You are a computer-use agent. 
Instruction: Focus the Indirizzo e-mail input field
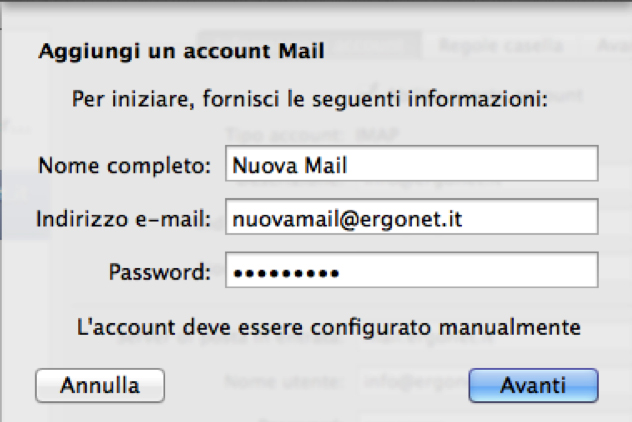tap(410, 216)
